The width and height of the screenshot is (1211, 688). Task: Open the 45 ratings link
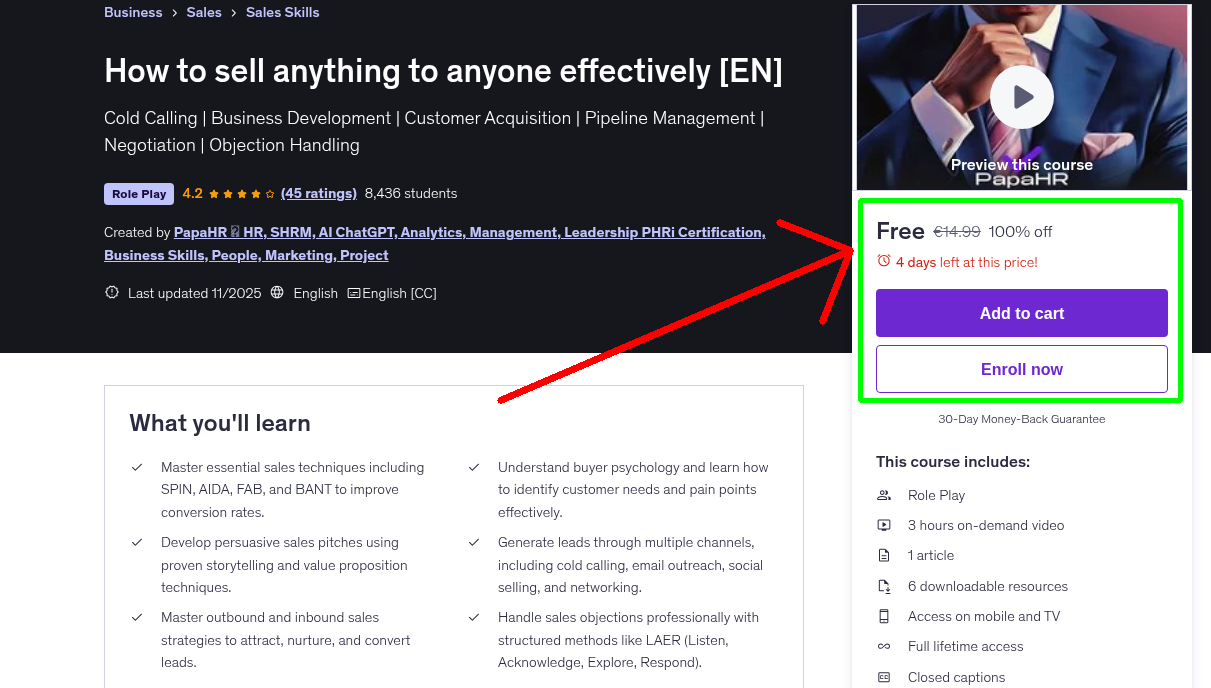click(x=319, y=193)
